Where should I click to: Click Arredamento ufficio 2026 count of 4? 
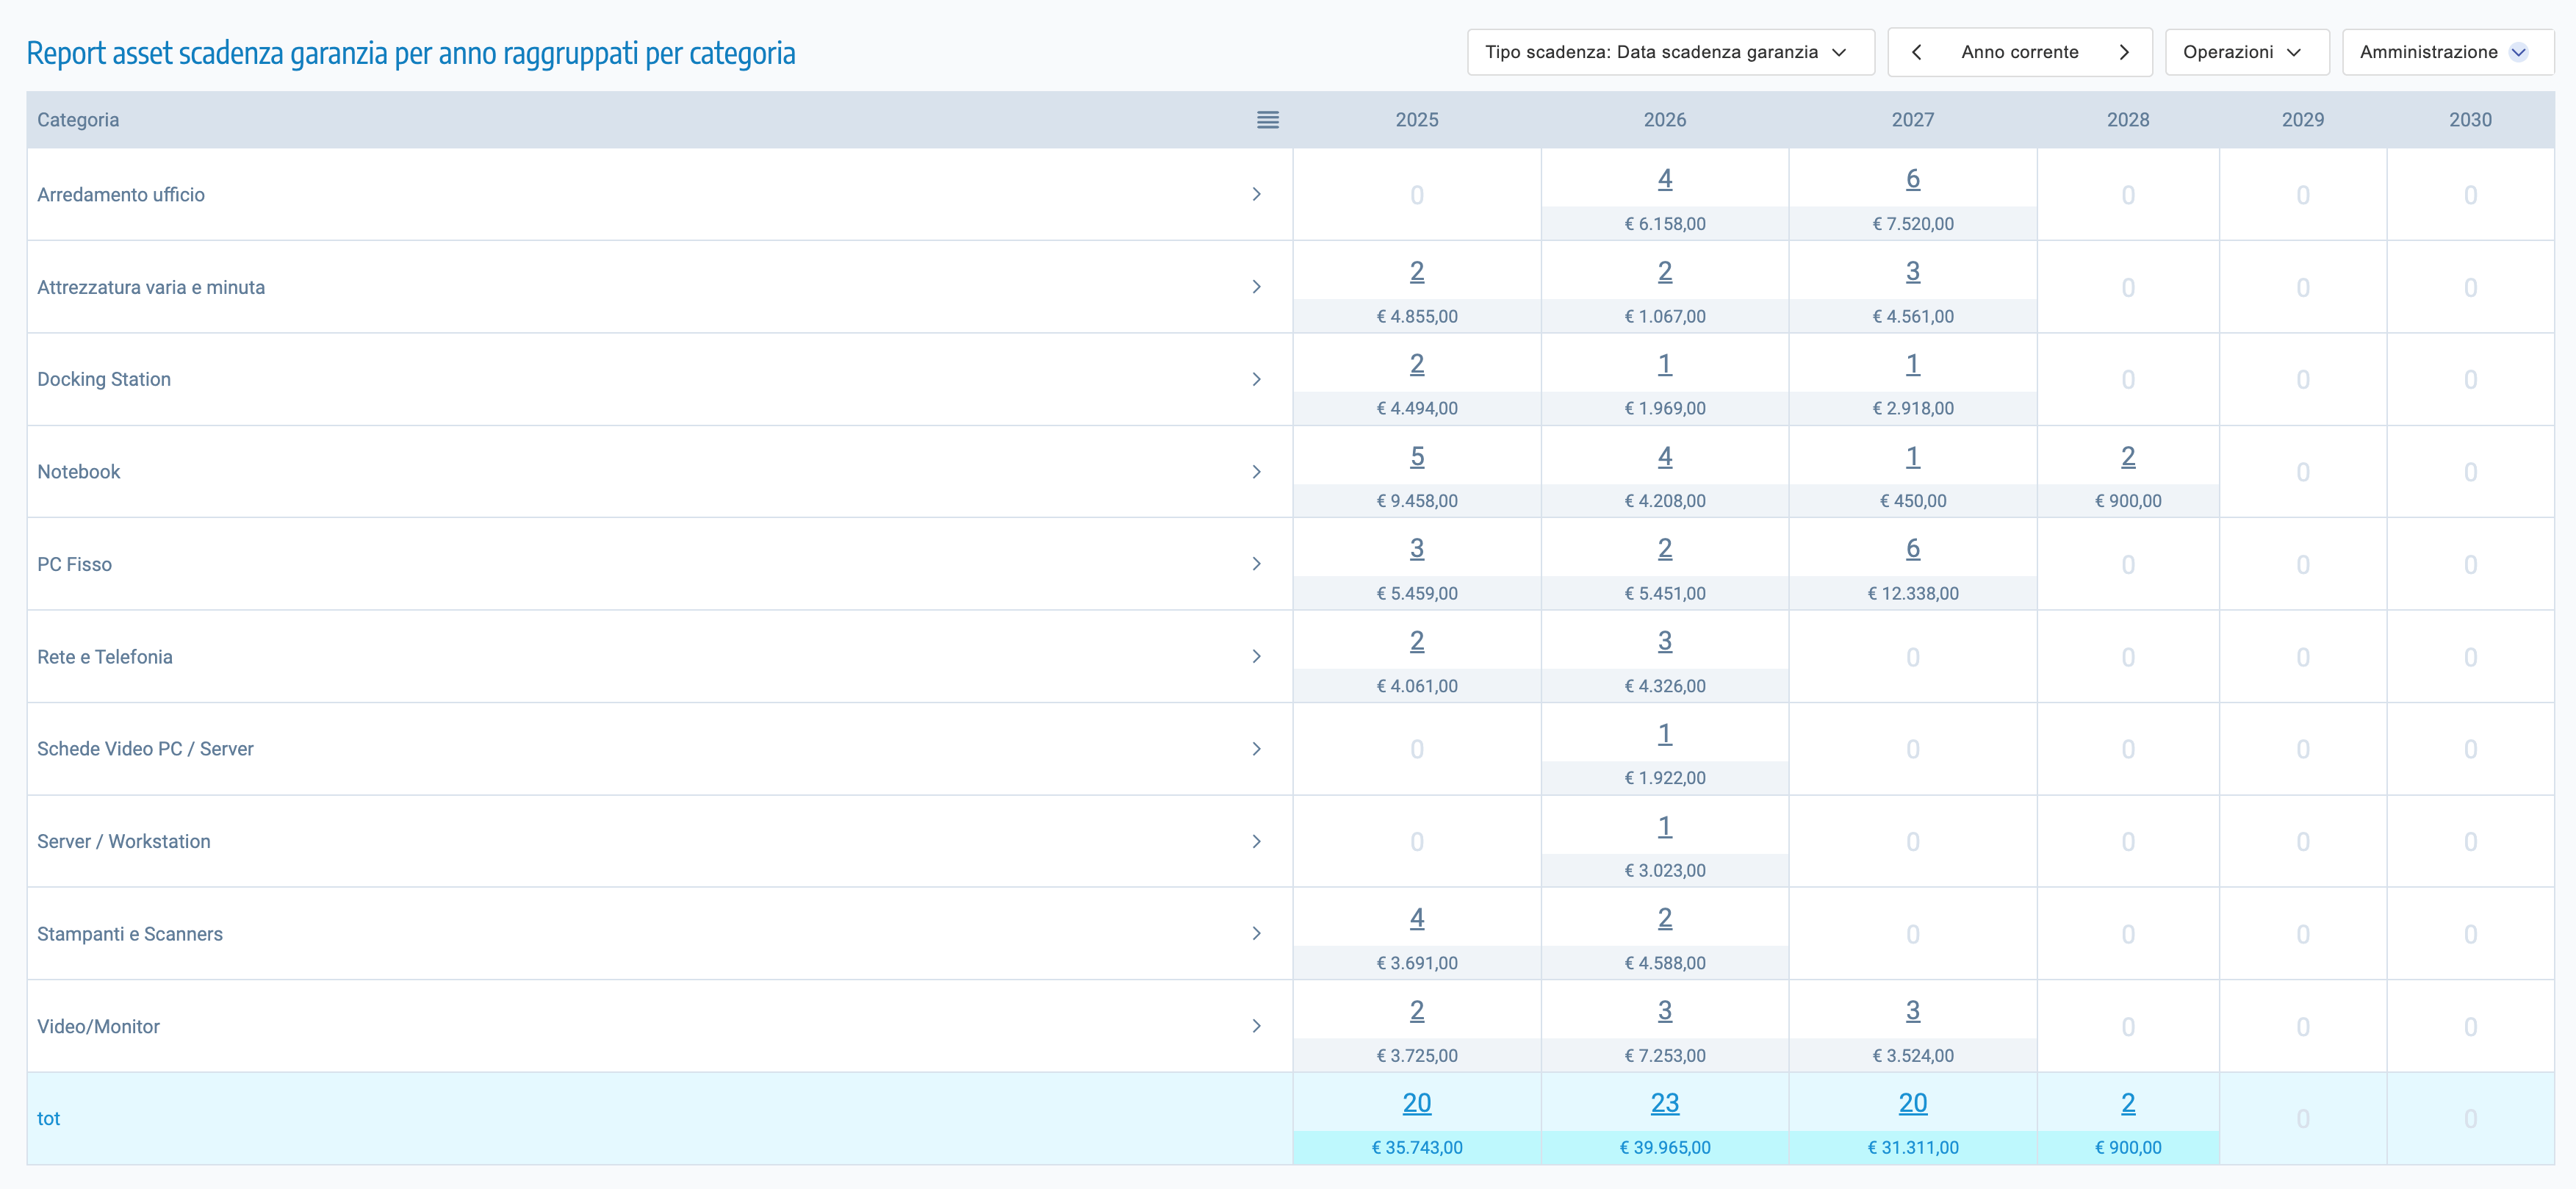(1664, 179)
